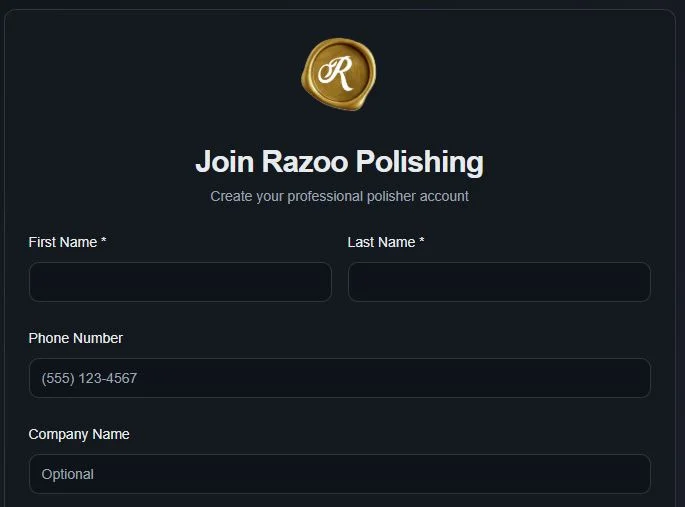Click into the Phone Number field
This screenshot has width=685, height=507.
[x=340, y=378]
